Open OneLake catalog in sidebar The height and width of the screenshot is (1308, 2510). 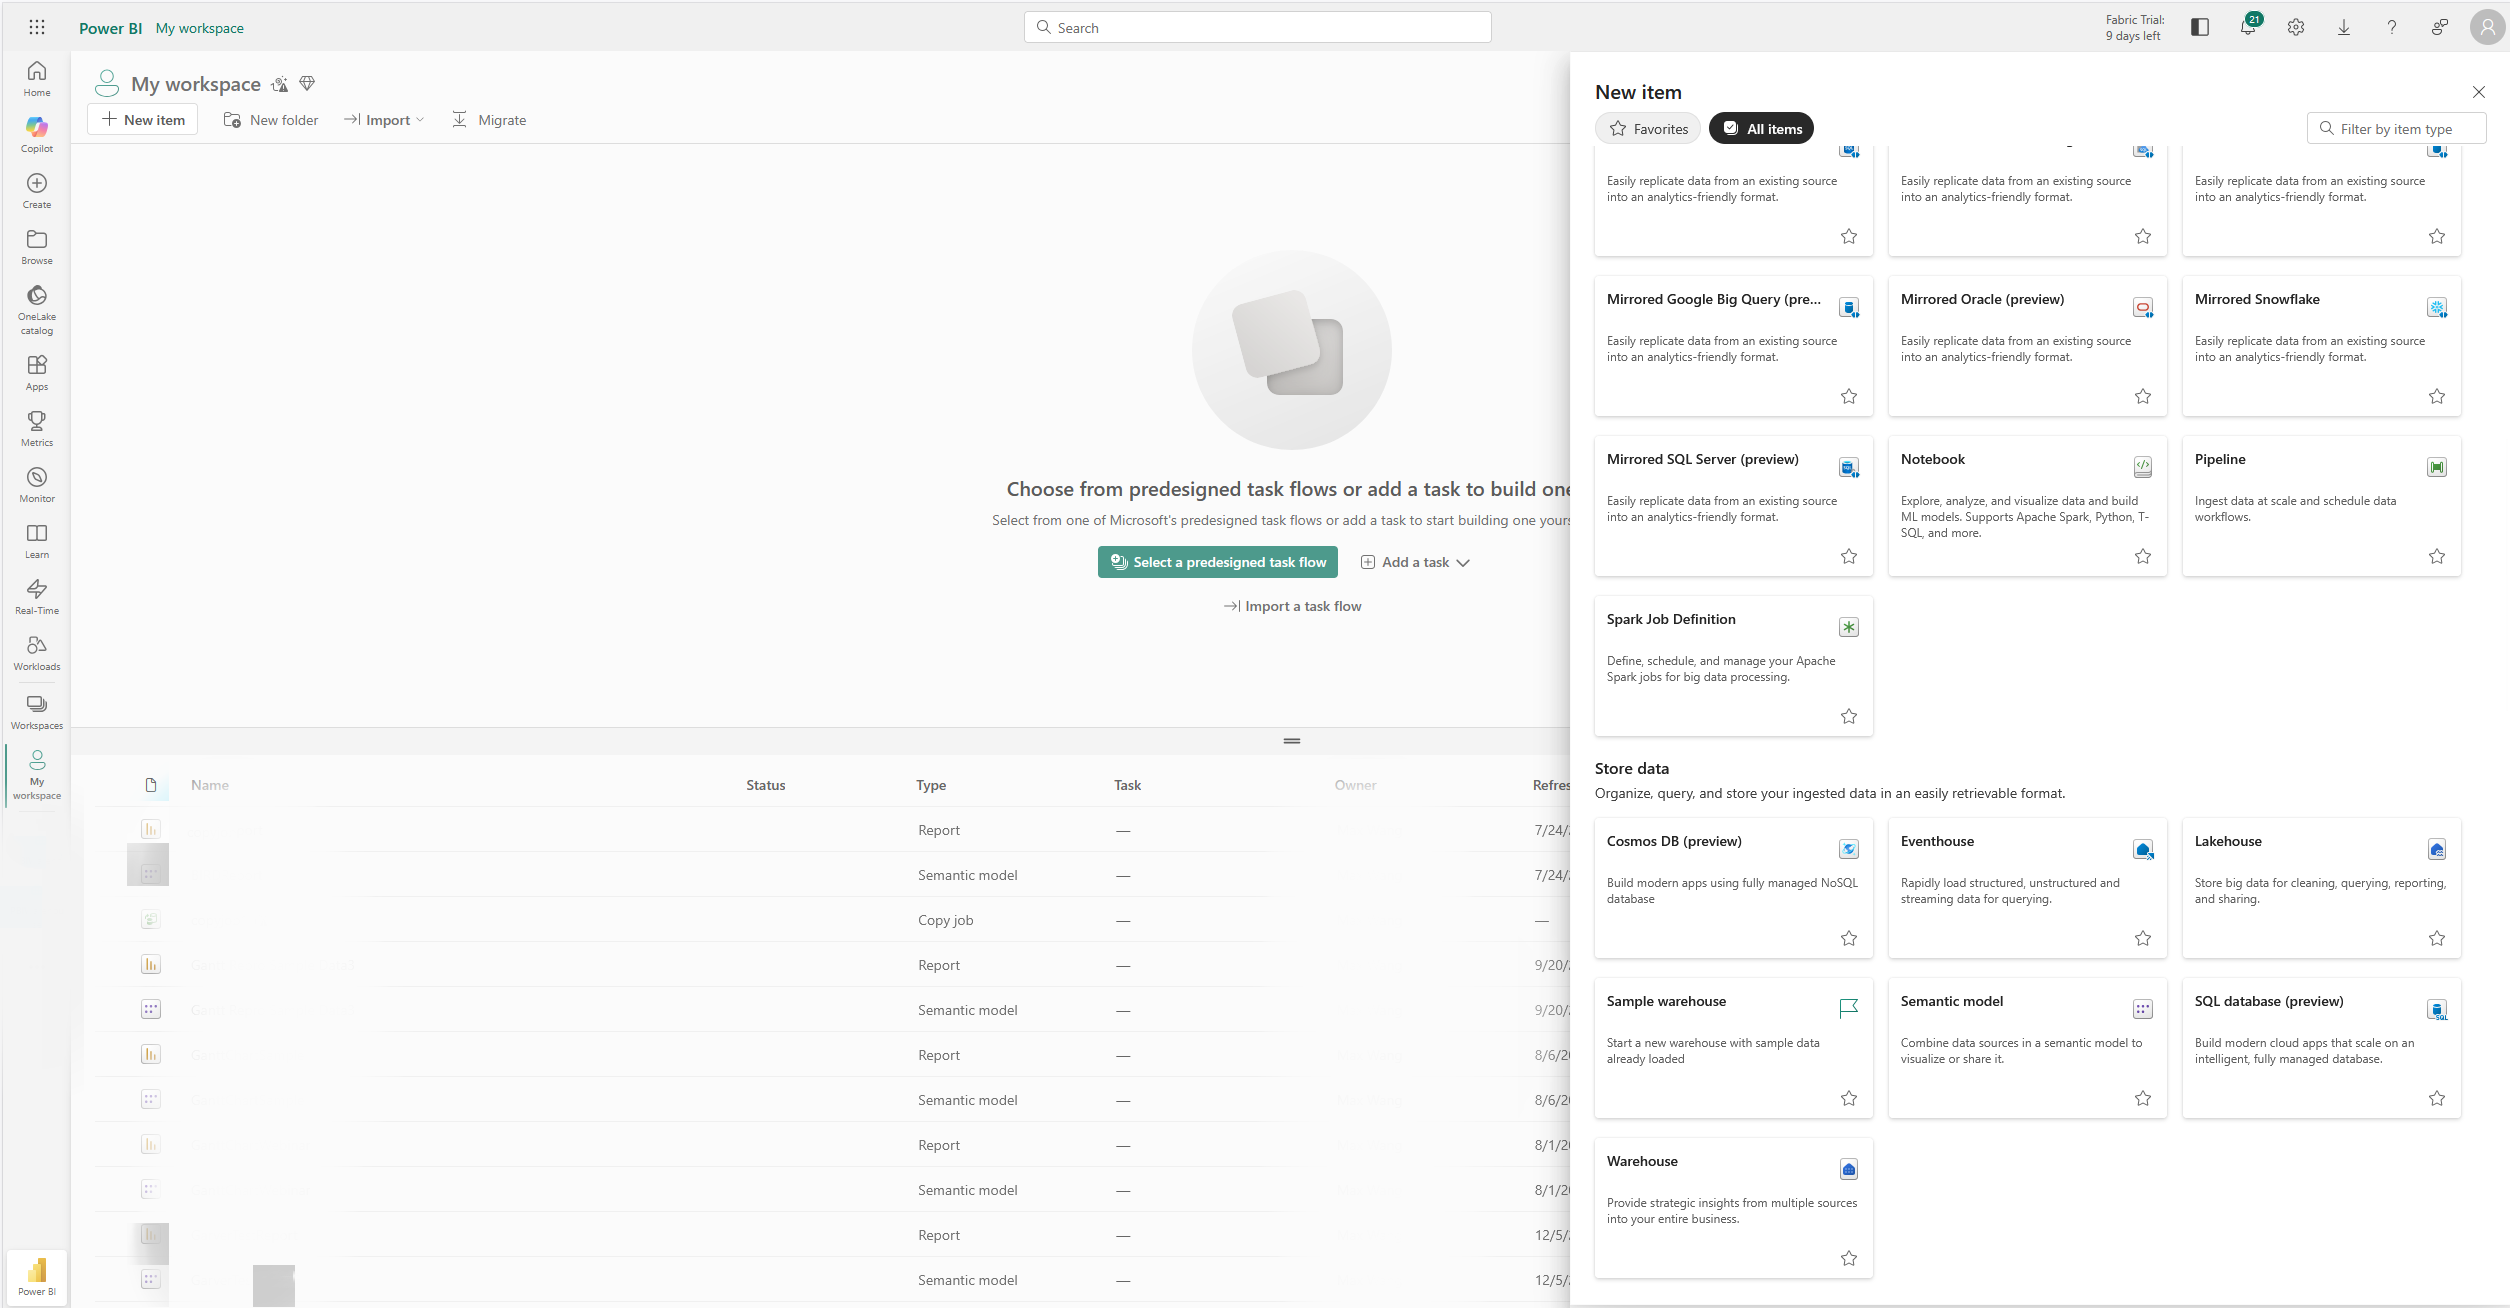[x=37, y=308]
